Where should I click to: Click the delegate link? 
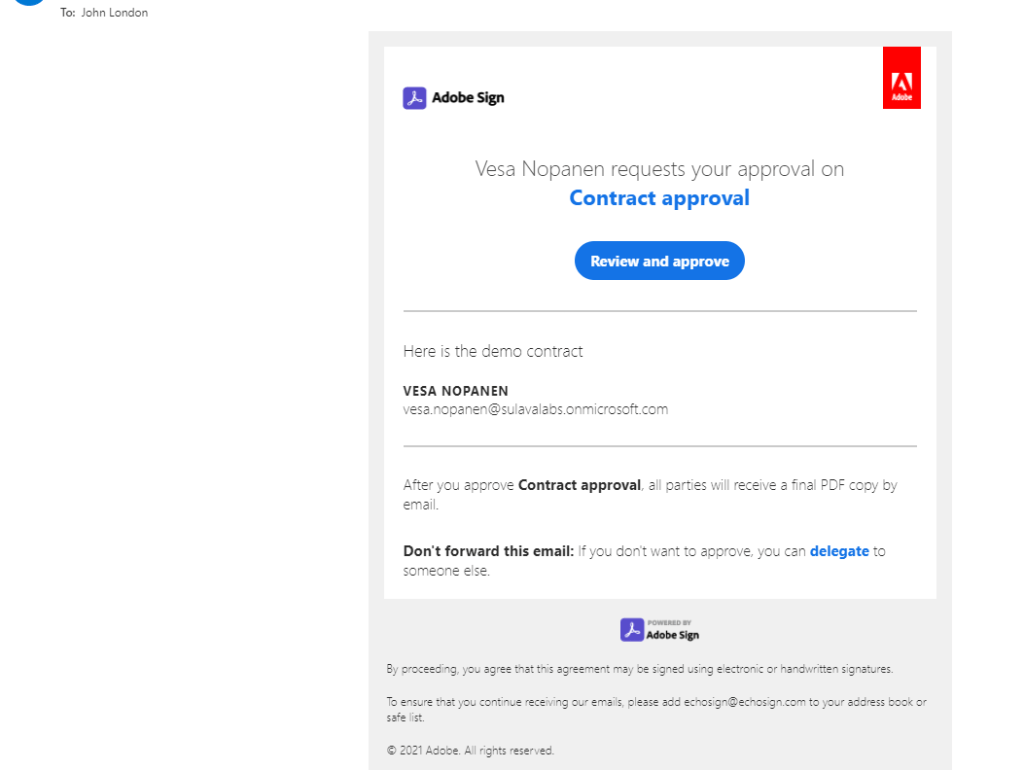tap(839, 551)
